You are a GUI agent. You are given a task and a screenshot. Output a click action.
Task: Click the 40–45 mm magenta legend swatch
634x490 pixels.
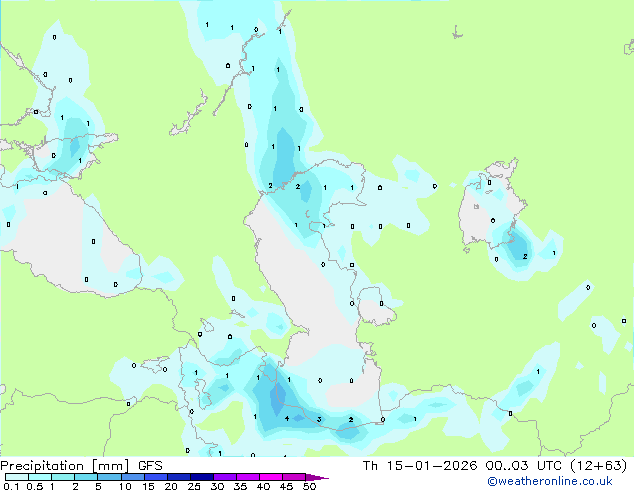(x=271, y=477)
